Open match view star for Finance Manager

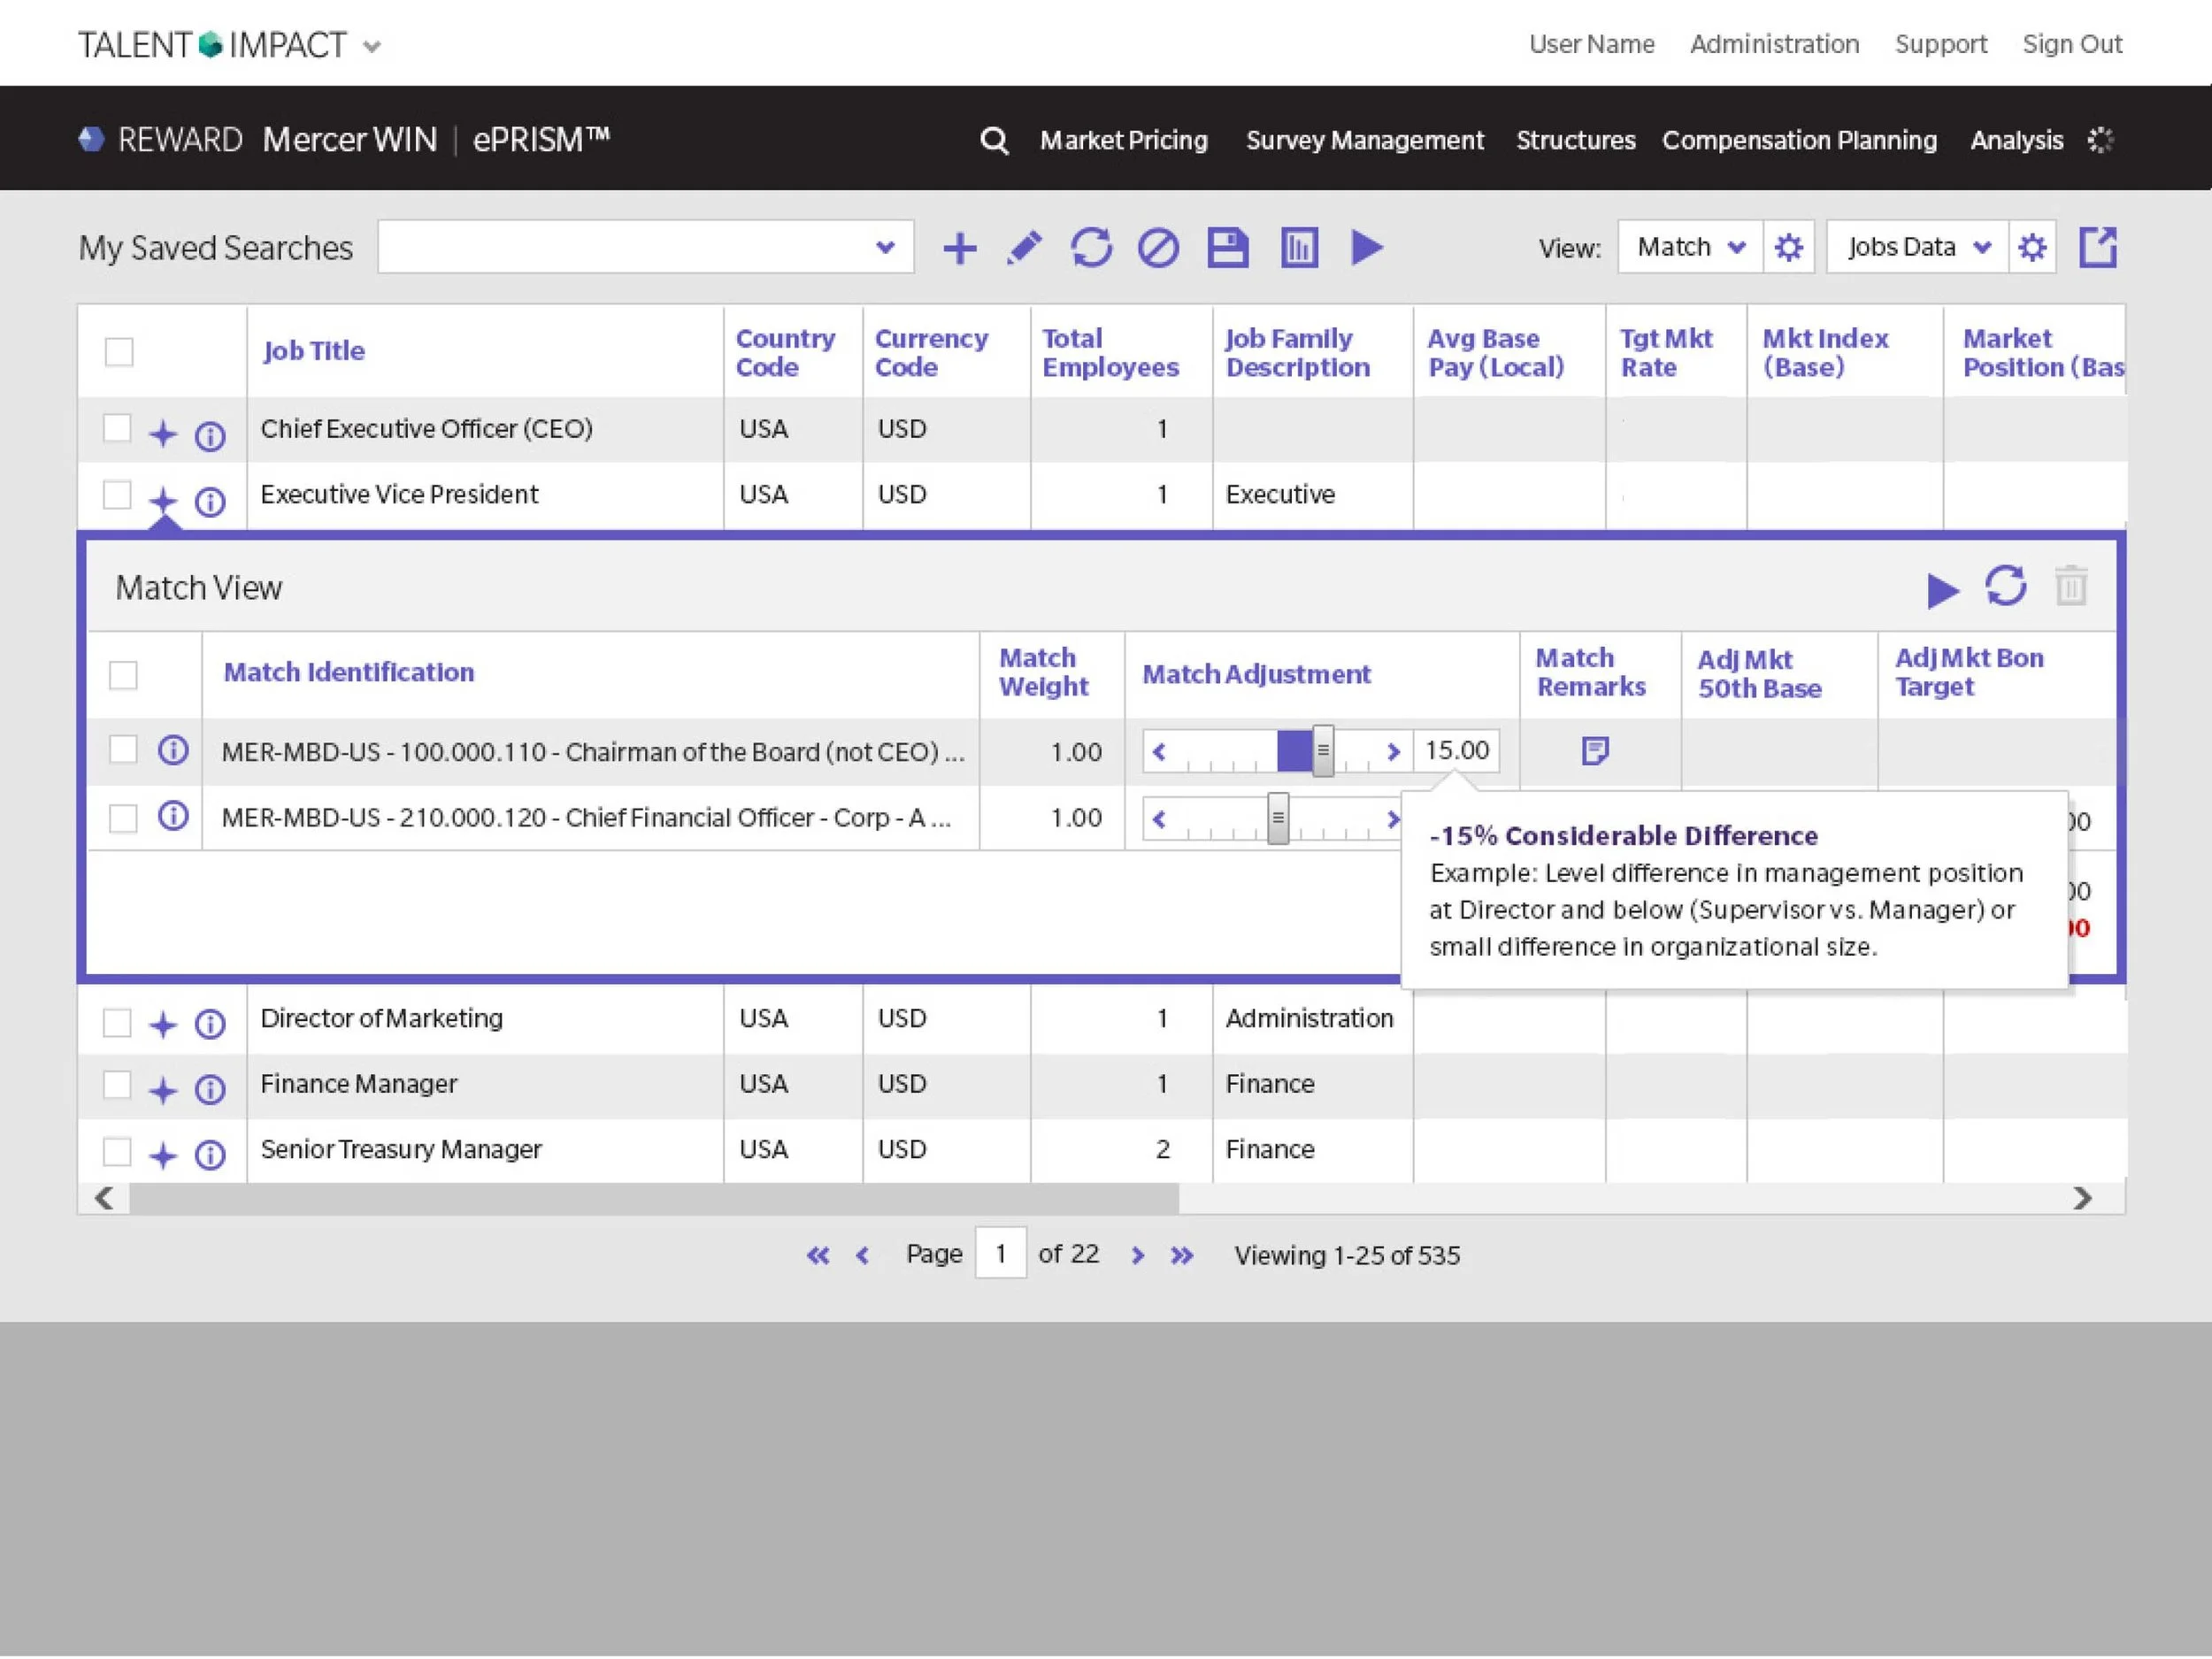click(x=163, y=1090)
